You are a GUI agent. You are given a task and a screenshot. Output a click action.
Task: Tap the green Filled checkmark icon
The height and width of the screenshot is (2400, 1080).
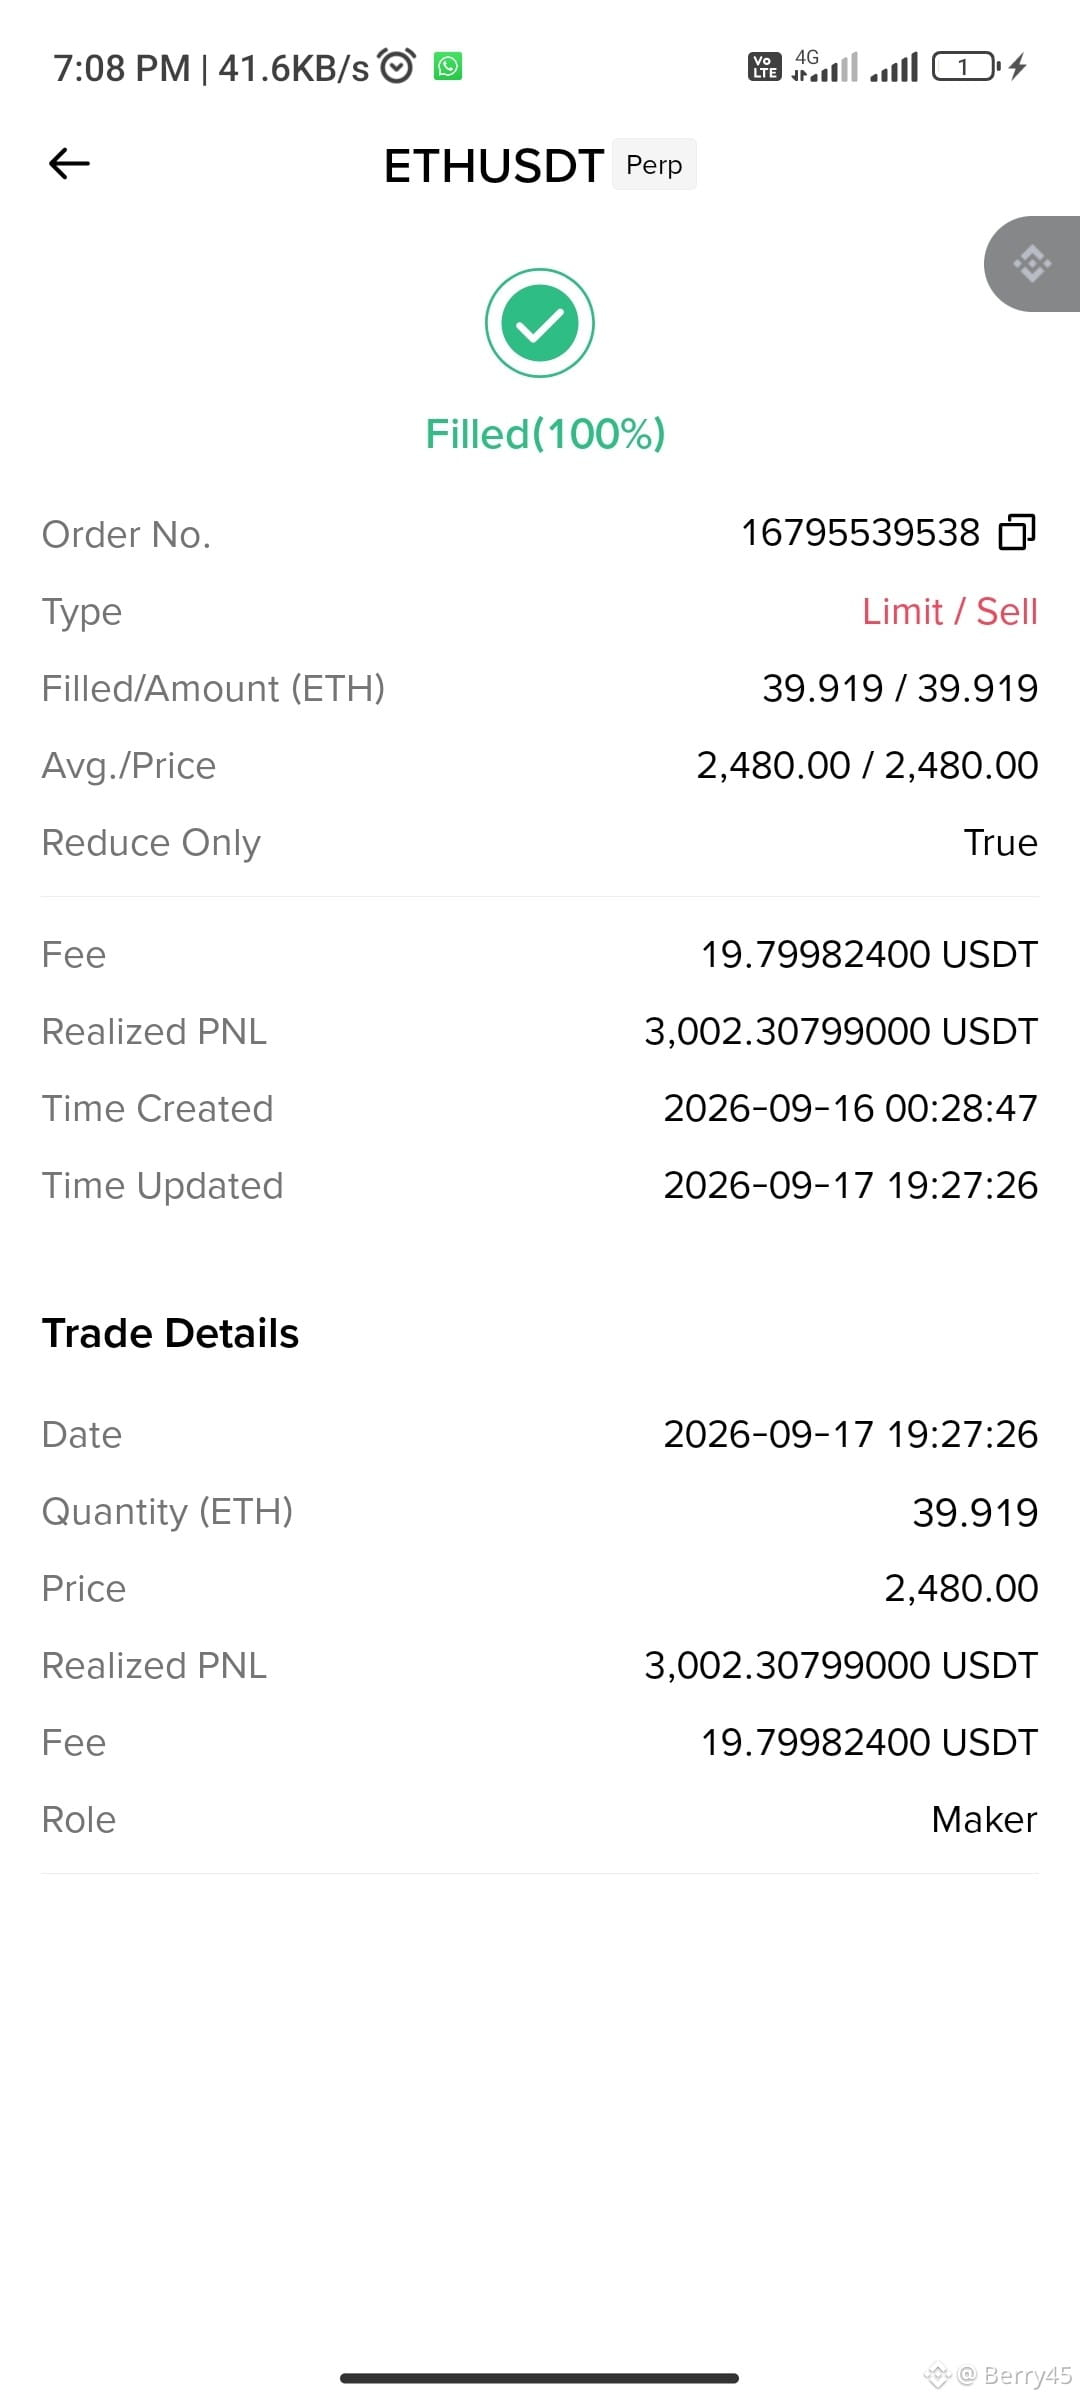tap(540, 323)
